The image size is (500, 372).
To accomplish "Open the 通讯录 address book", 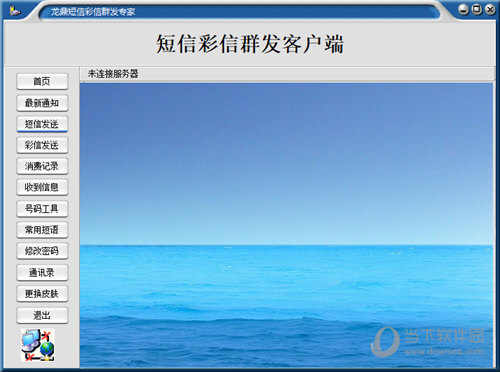I will pyautogui.click(x=42, y=273).
